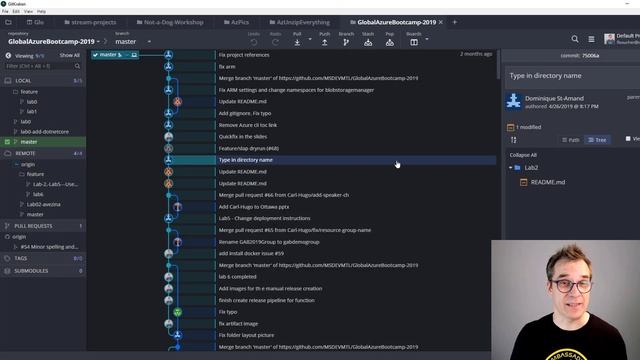
Task: Click the filter search magnifier icon
Action: 77,66
